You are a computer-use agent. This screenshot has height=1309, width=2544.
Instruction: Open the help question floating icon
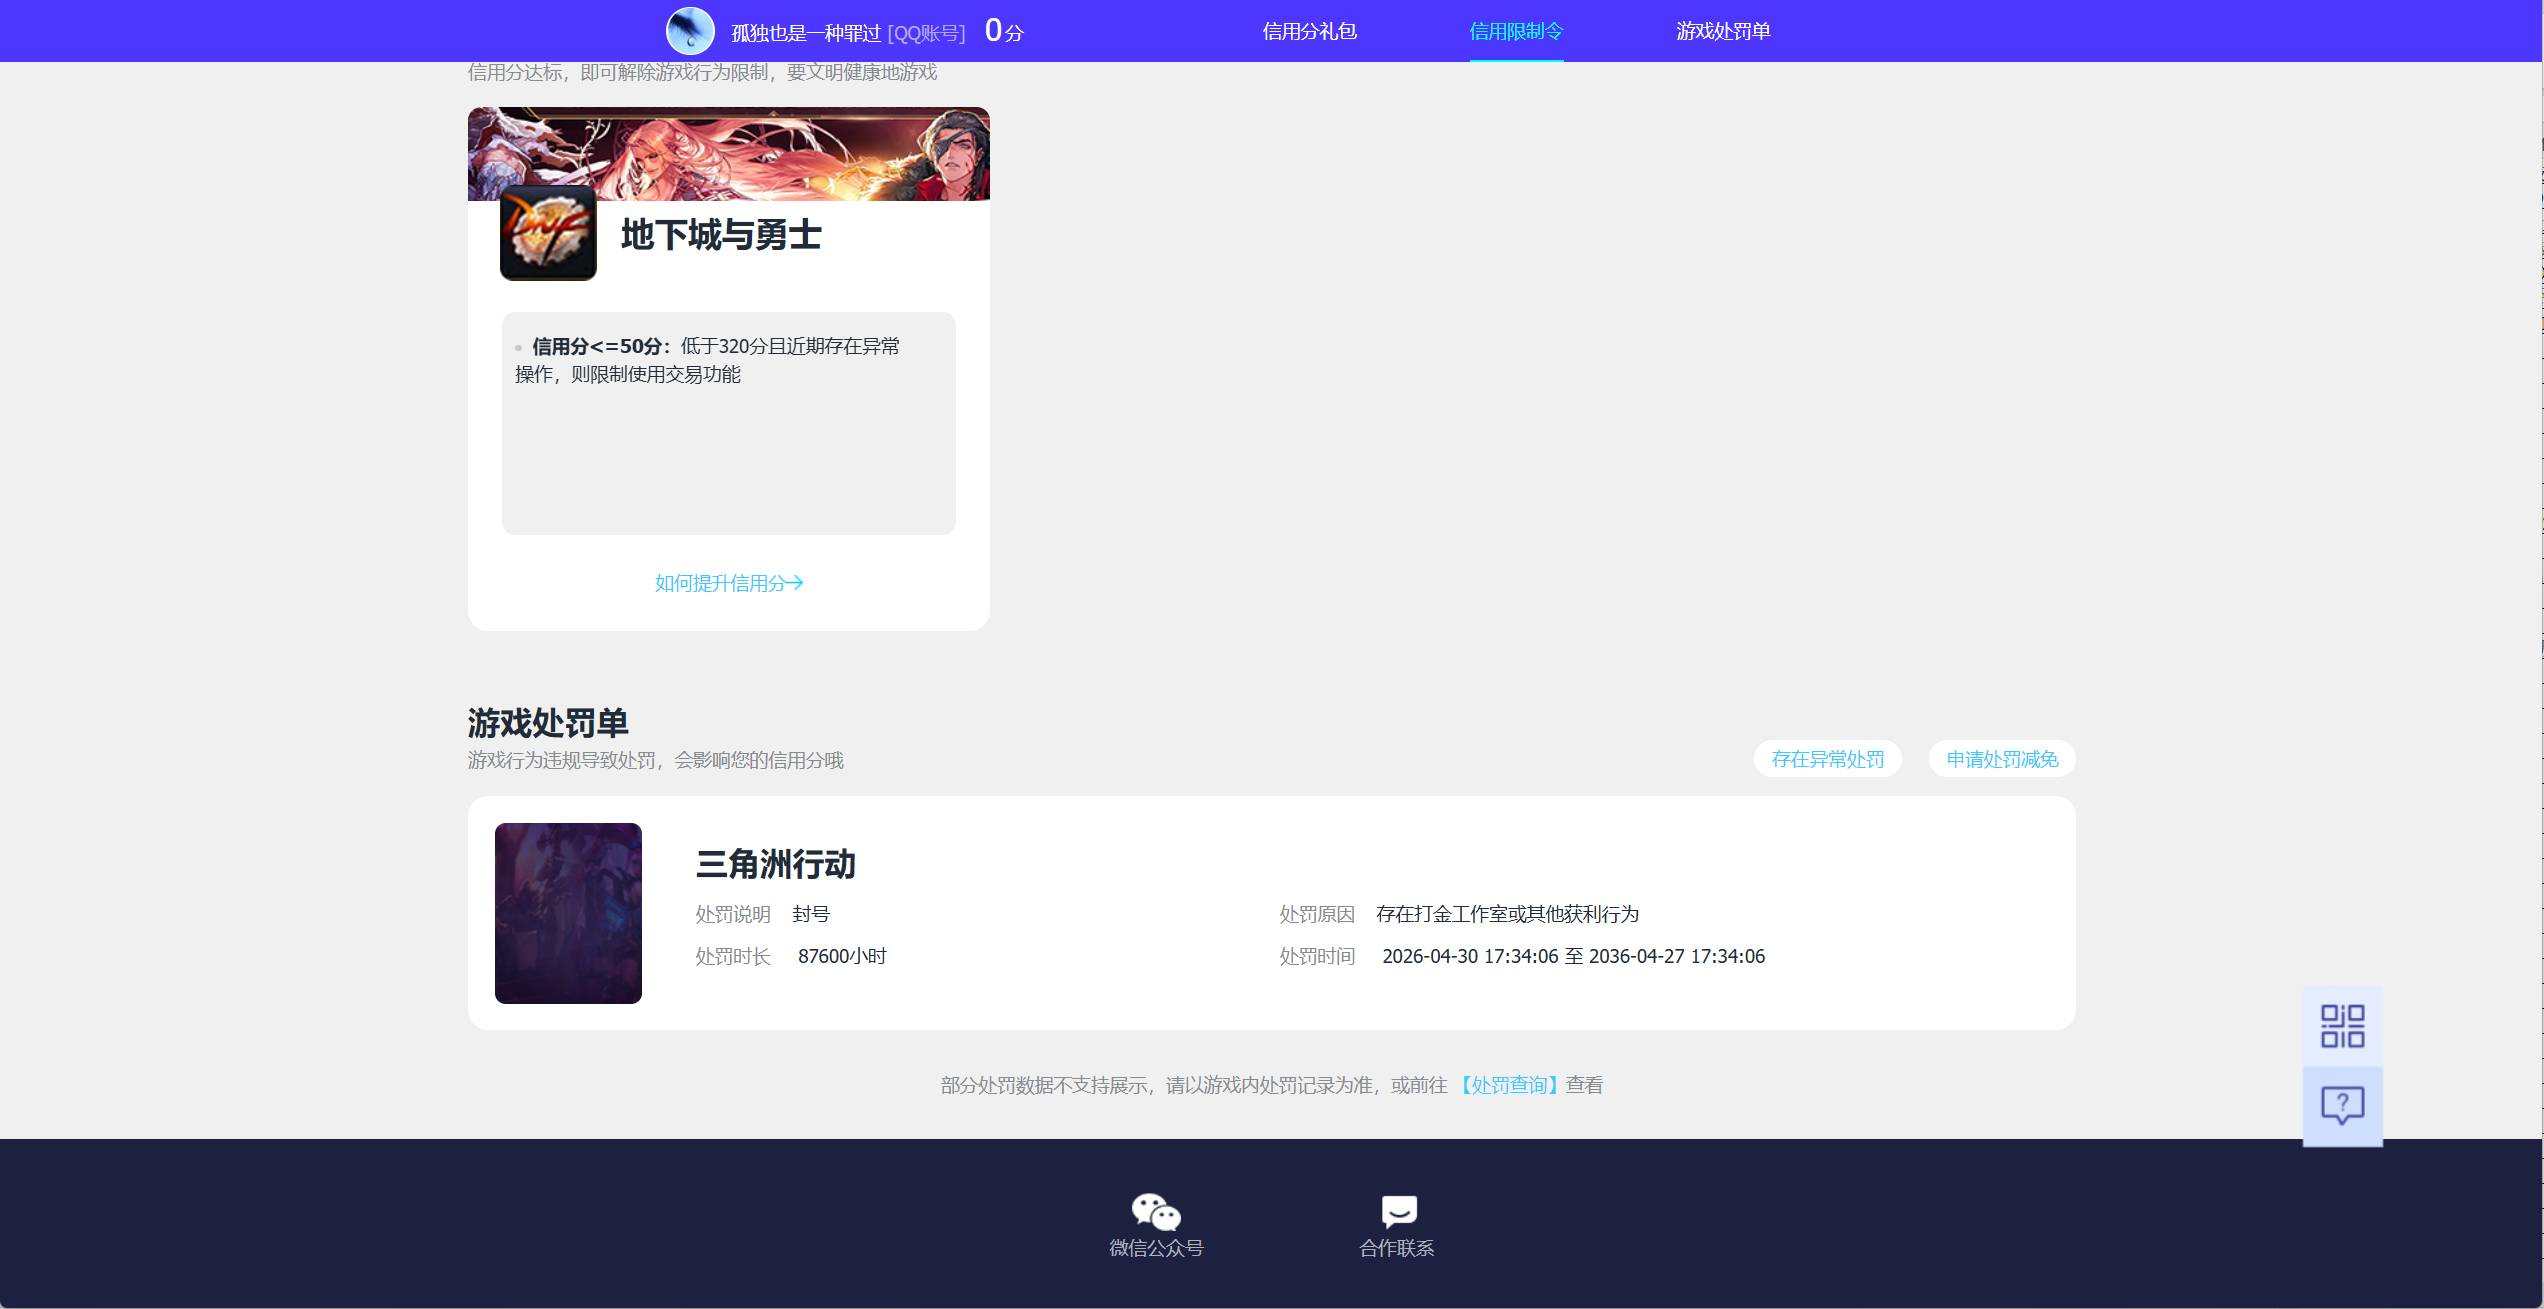coord(2342,1106)
